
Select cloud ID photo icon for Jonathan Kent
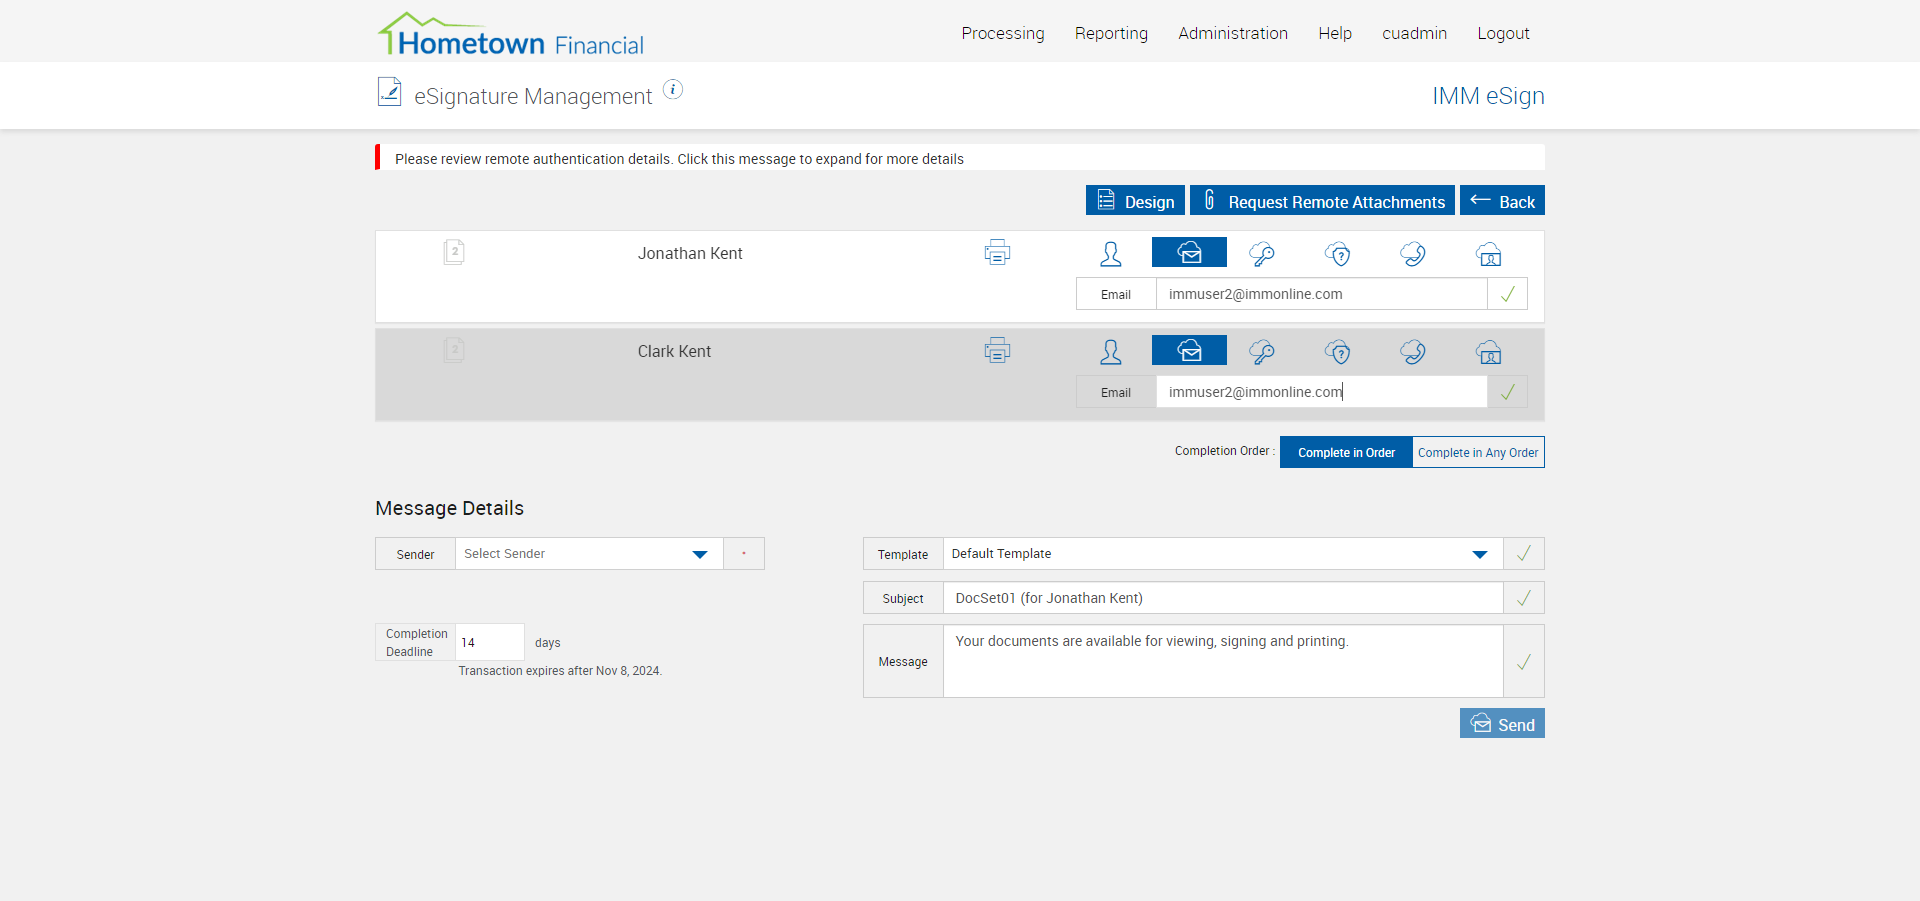[x=1489, y=254]
